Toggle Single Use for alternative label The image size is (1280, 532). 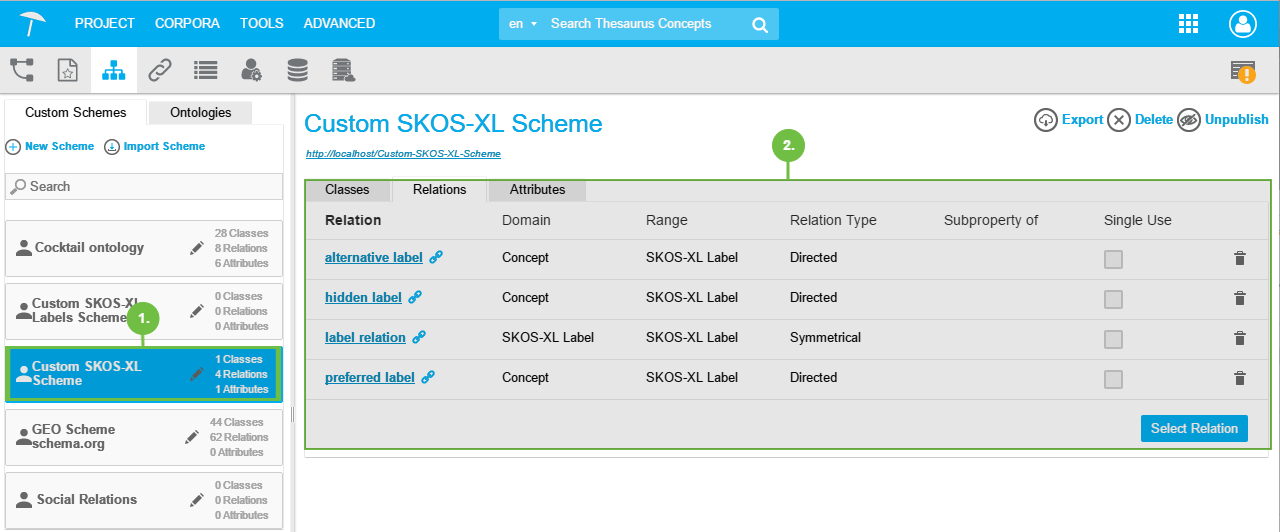(x=1113, y=259)
